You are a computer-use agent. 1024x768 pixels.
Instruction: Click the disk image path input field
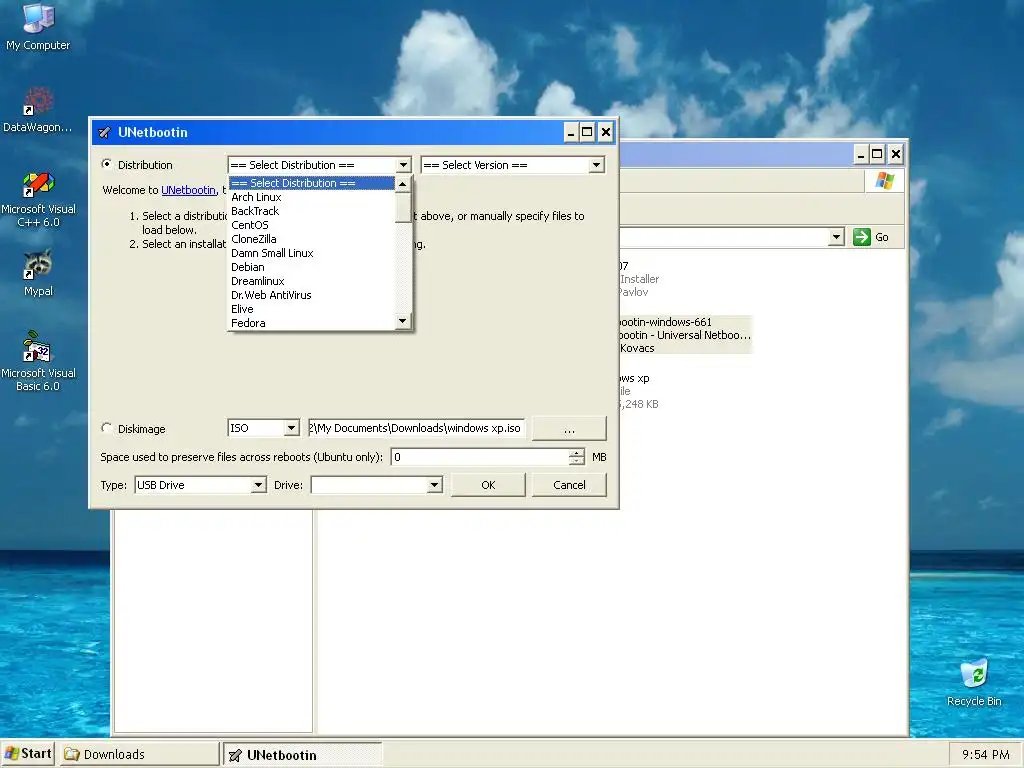coord(416,428)
